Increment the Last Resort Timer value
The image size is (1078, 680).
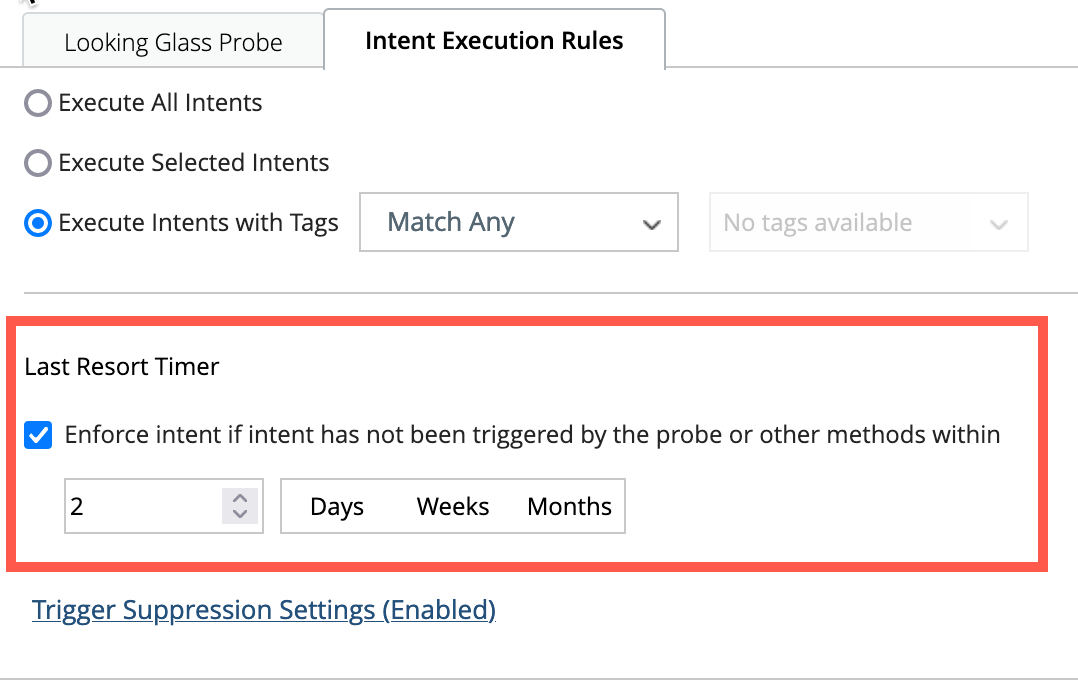(x=239, y=498)
